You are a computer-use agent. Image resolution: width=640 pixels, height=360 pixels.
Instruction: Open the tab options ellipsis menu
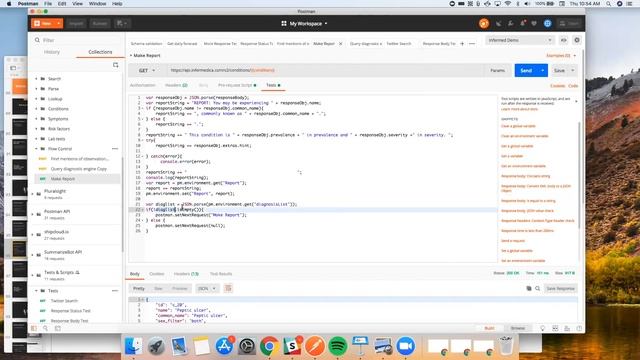click(472, 44)
